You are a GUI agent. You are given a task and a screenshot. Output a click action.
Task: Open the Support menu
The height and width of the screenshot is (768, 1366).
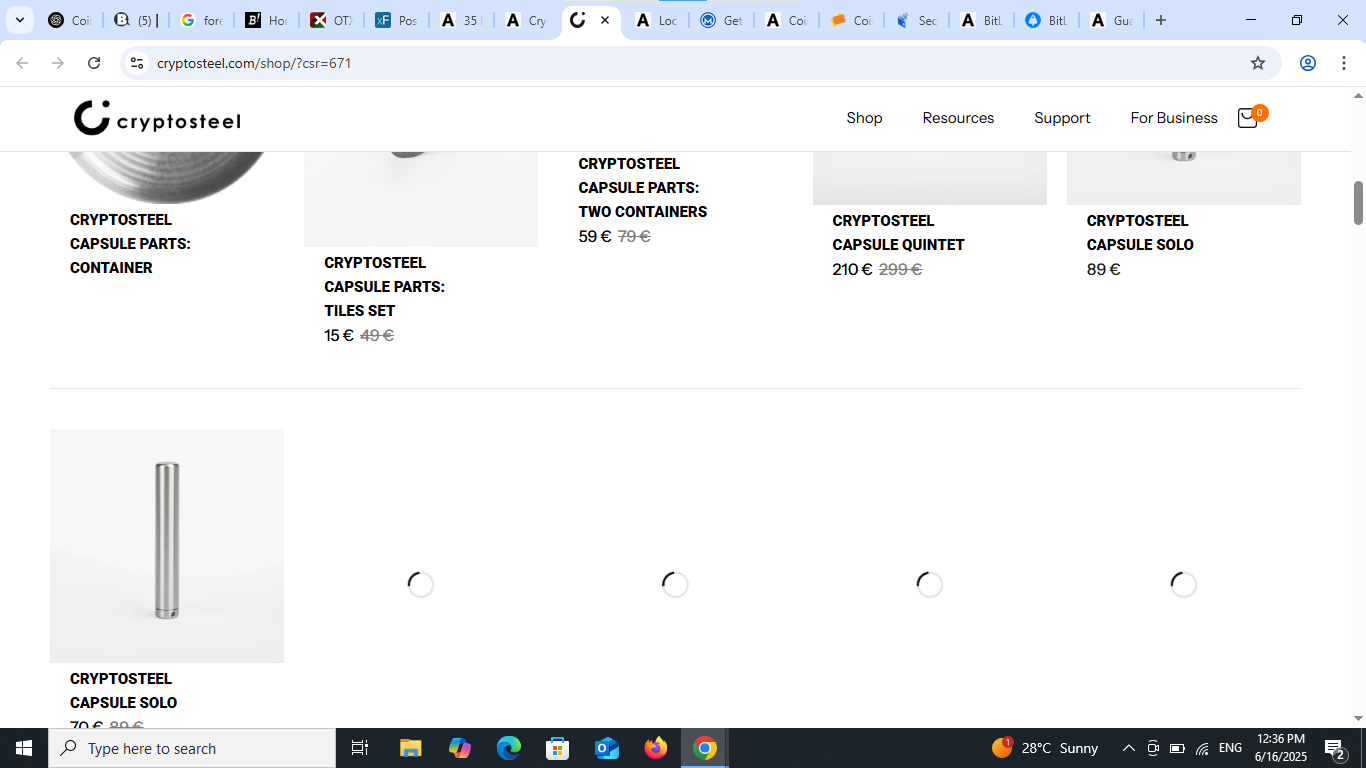click(x=1062, y=118)
